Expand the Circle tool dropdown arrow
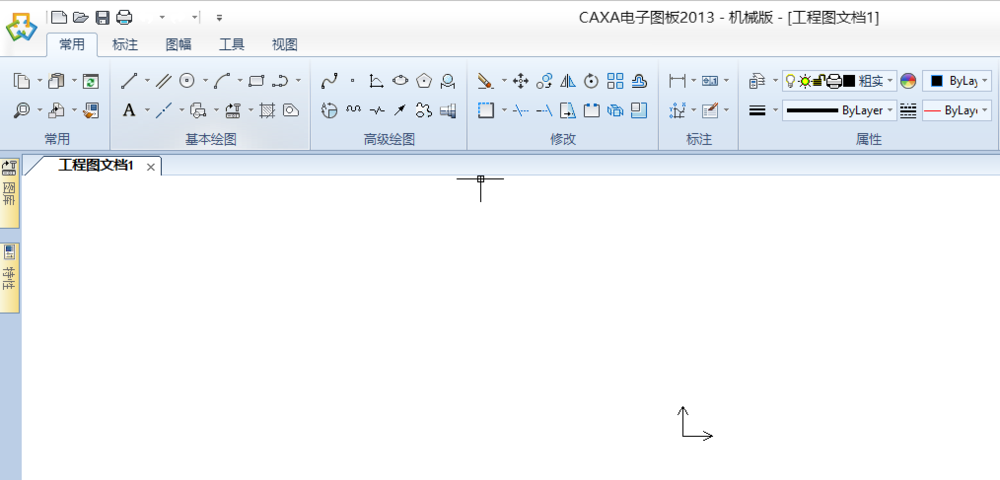 point(205,81)
